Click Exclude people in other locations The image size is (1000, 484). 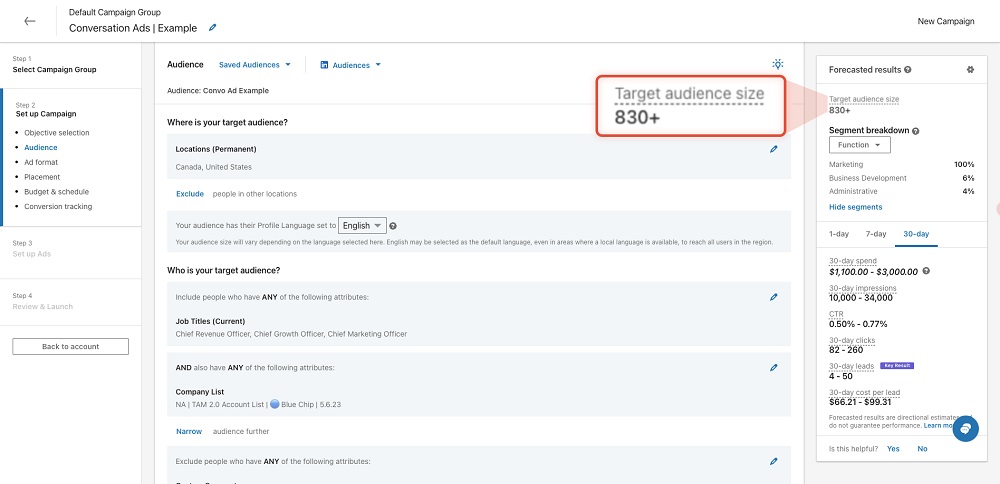(x=190, y=194)
